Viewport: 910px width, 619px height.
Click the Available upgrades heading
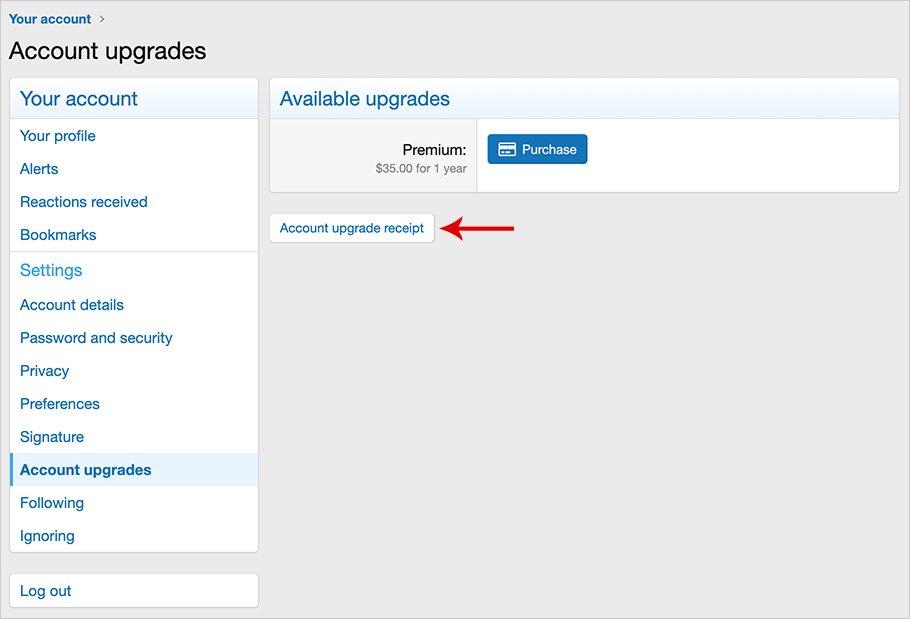tap(365, 99)
